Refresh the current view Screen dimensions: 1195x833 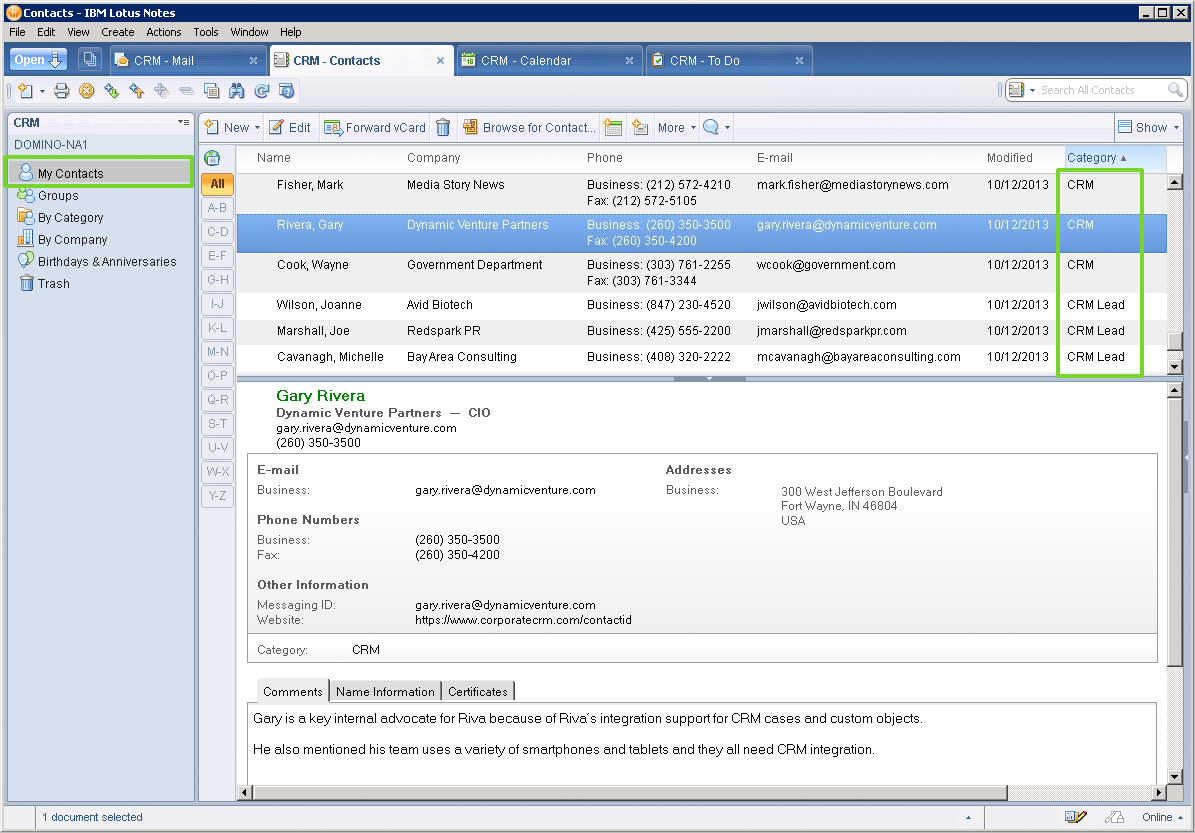[x=262, y=90]
